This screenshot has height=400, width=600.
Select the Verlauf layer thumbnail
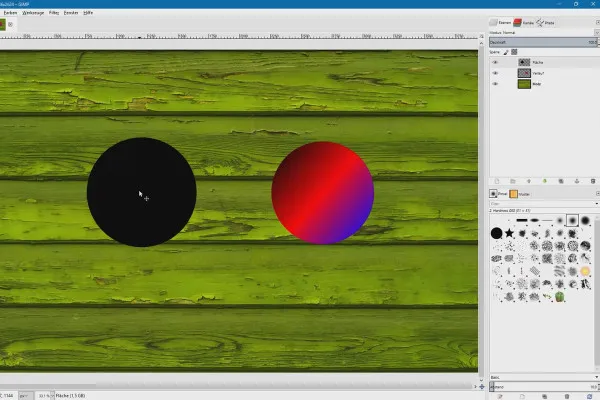click(523, 73)
